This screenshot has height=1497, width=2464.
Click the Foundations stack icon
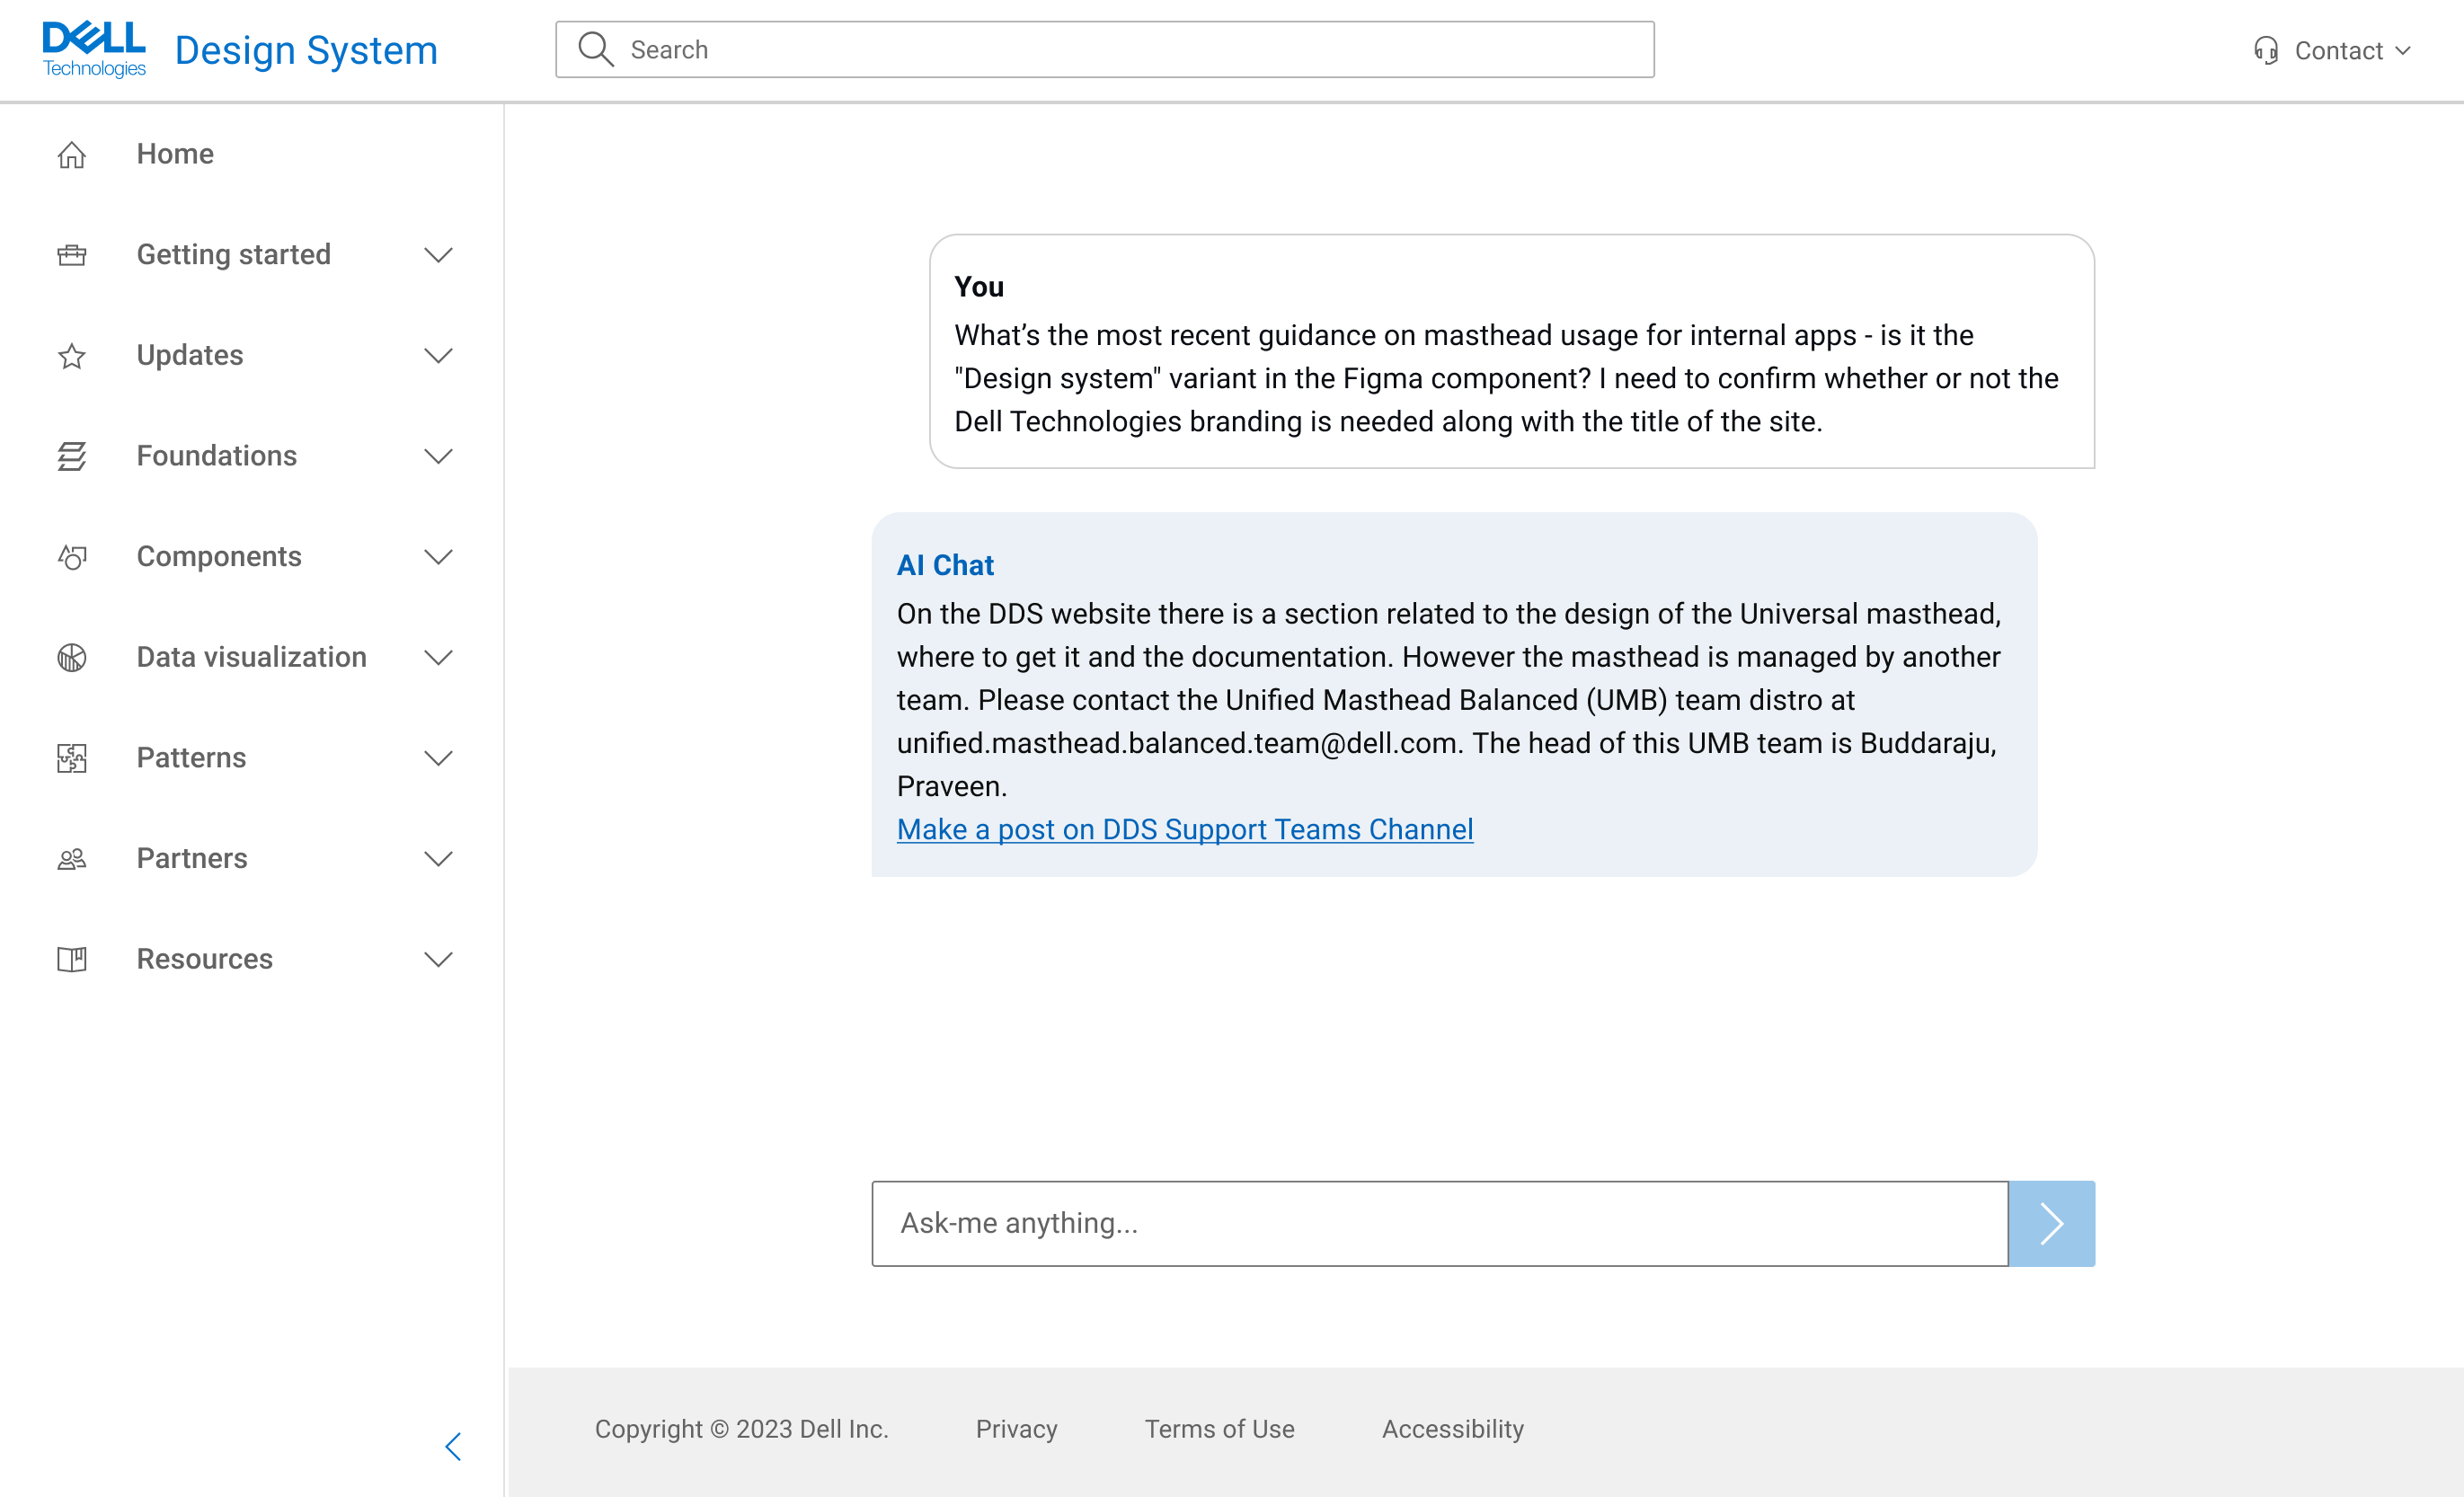tap(72, 456)
